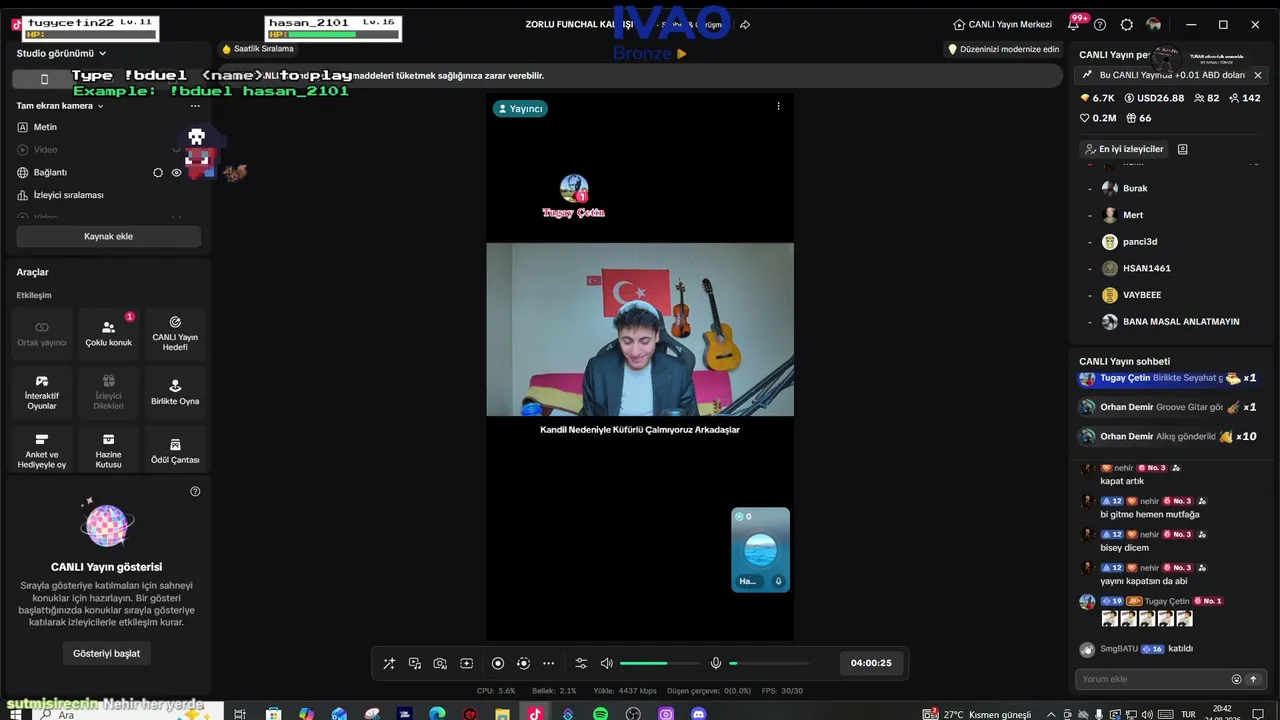Show hidden system tray icons
The height and width of the screenshot is (720, 1280).
click(x=1050, y=714)
